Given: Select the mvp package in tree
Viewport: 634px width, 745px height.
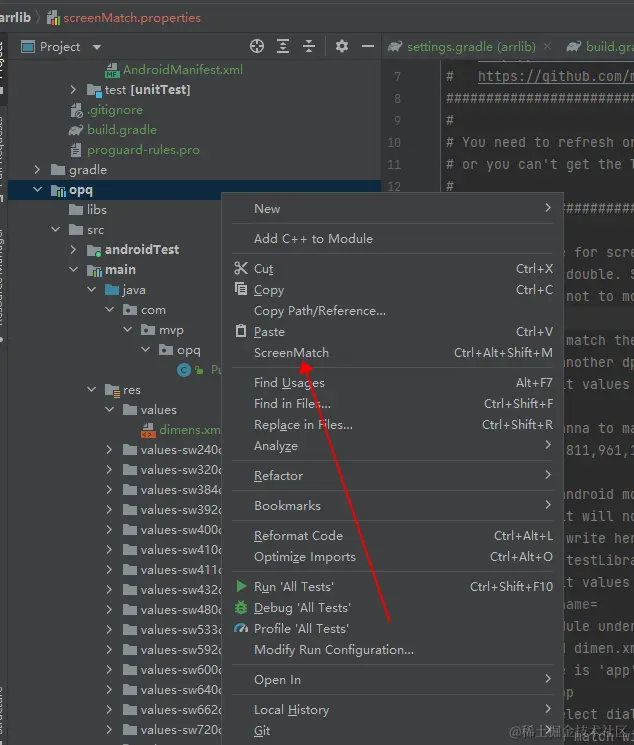Looking at the screenshot, I should 171,330.
